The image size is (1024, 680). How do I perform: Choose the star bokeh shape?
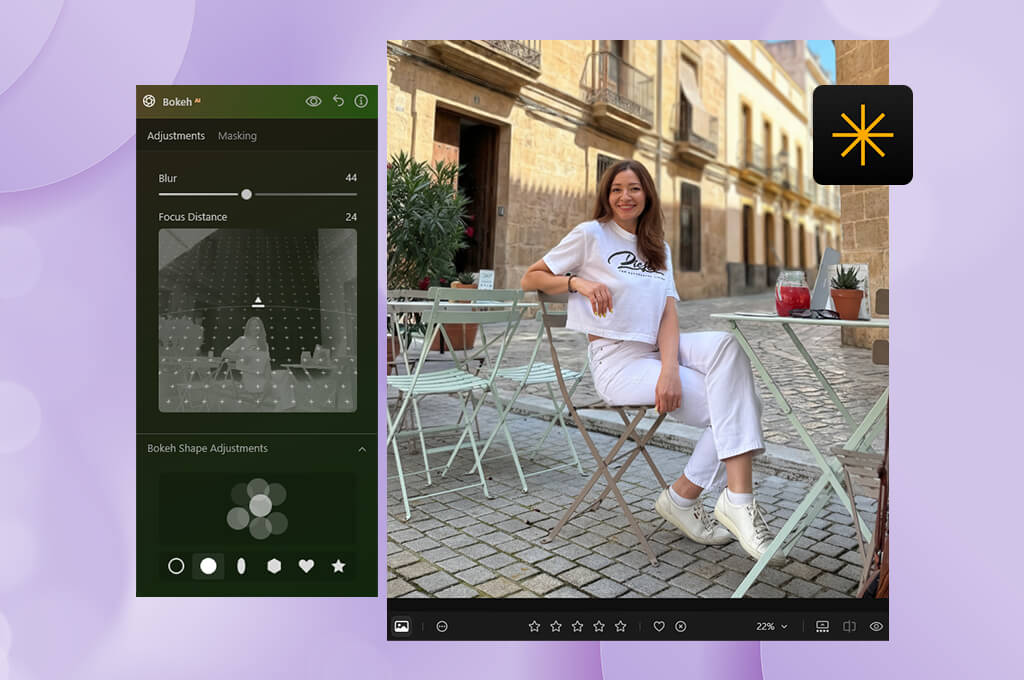pos(338,566)
